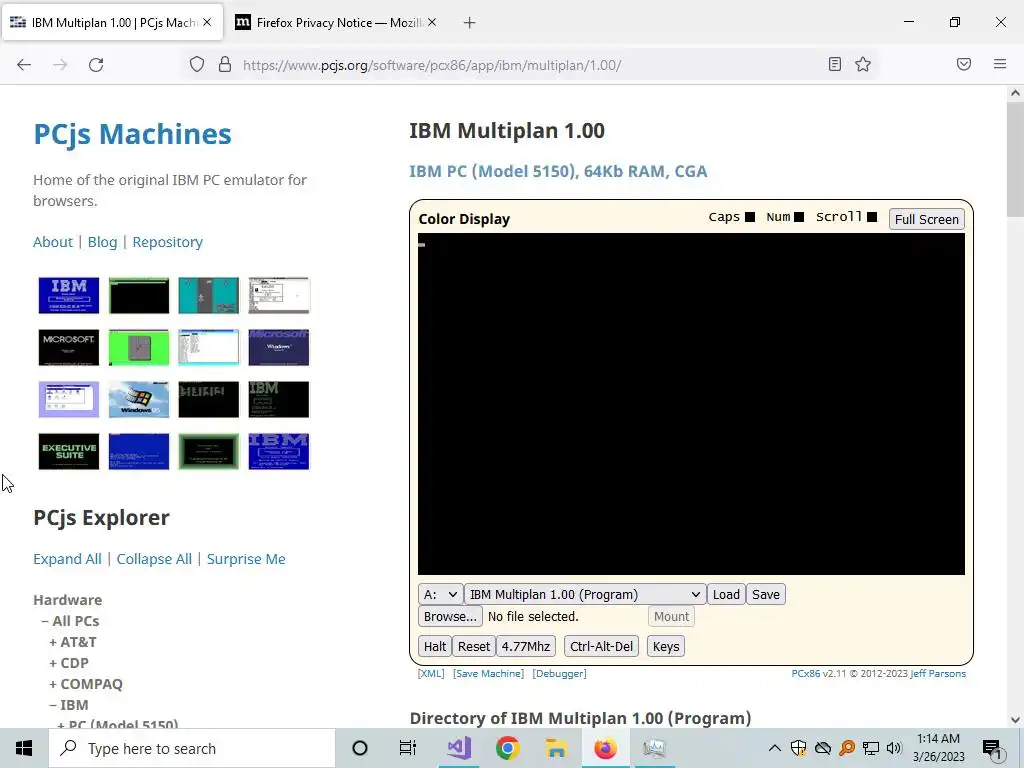This screenshot has height=768, width=1024.
Task: Click the Save button
Action: 765,594
